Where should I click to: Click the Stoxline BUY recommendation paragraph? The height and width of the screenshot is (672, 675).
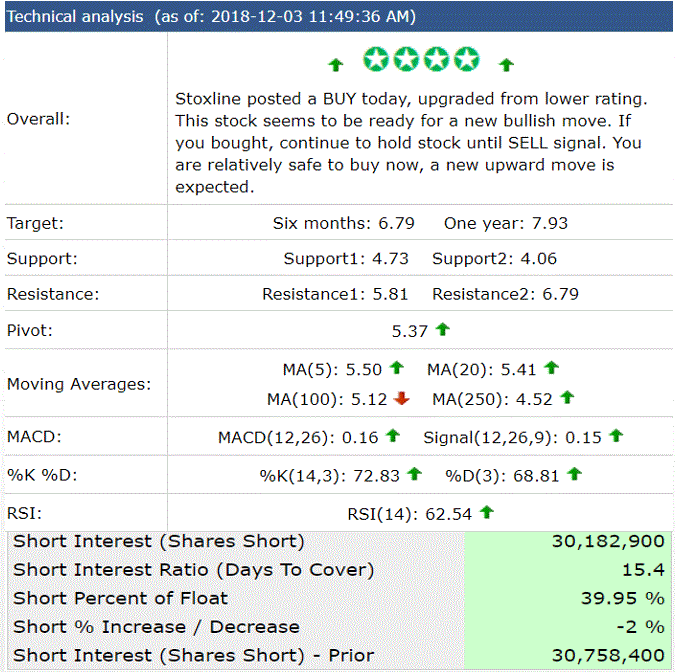click(x=411, y=142)
